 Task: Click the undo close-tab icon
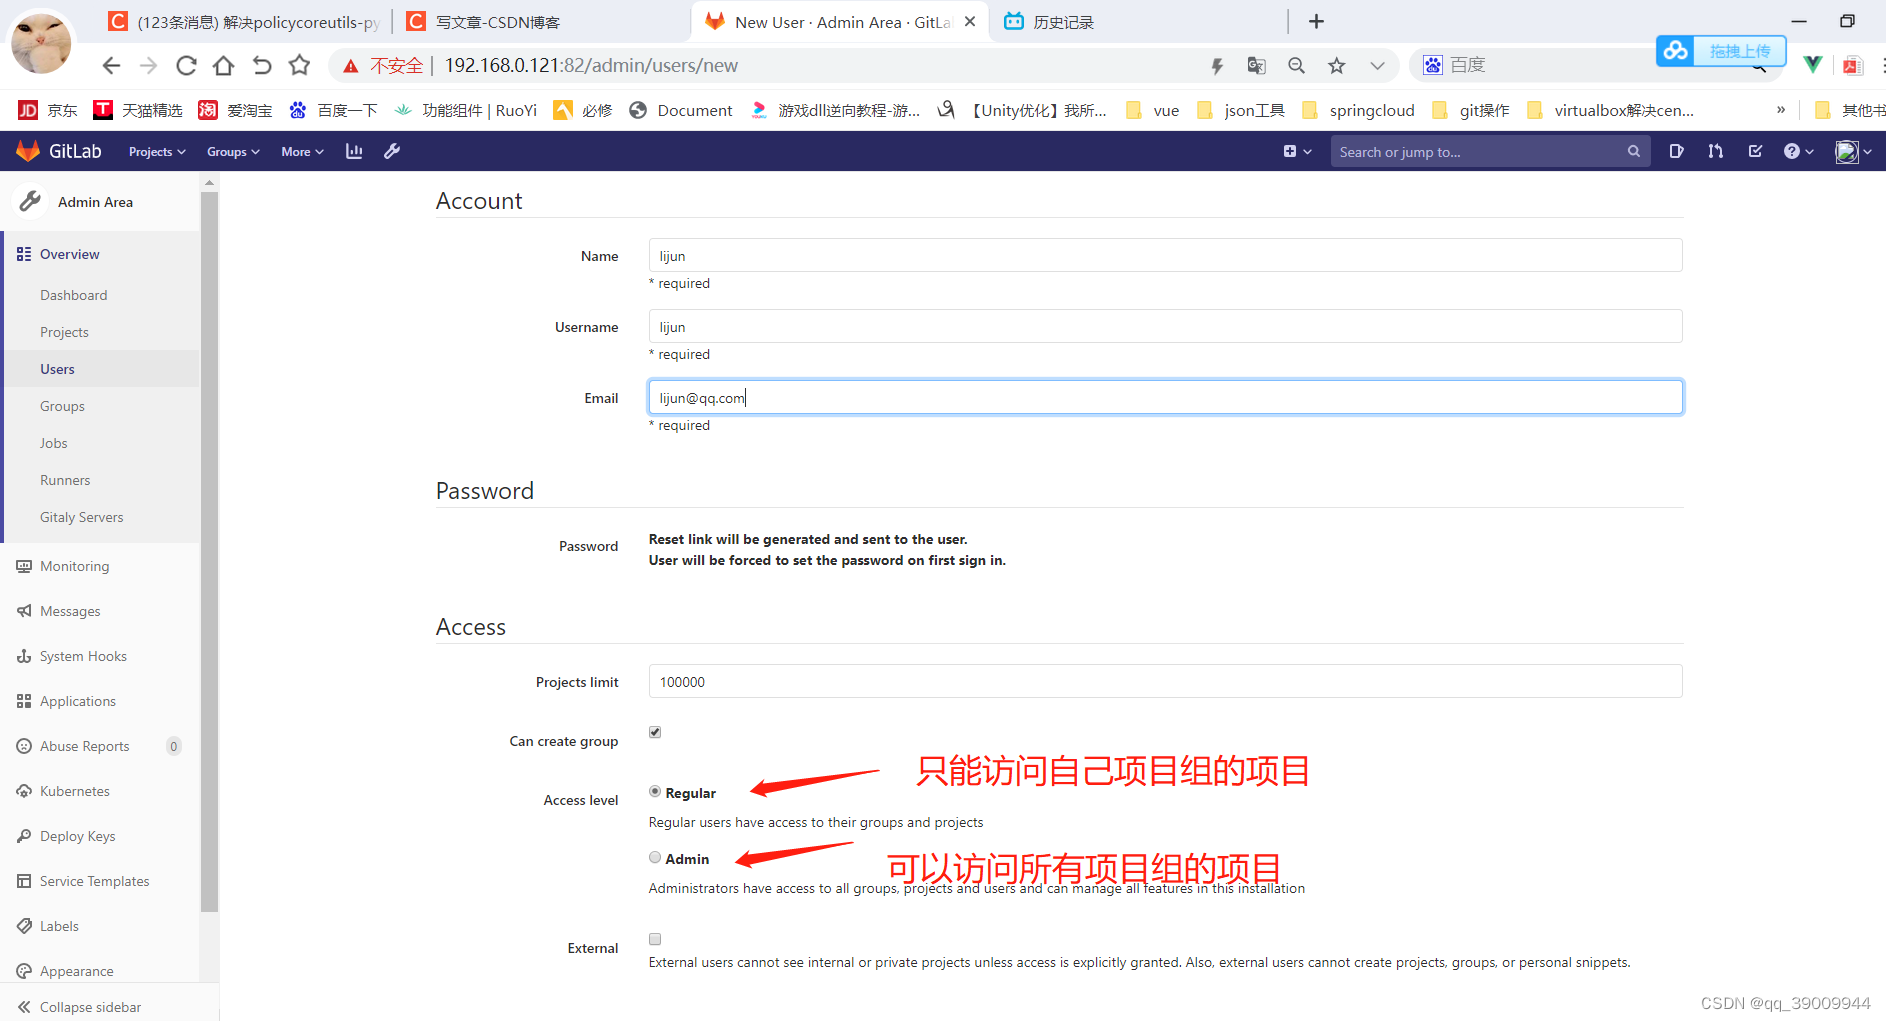coord(262,66)
